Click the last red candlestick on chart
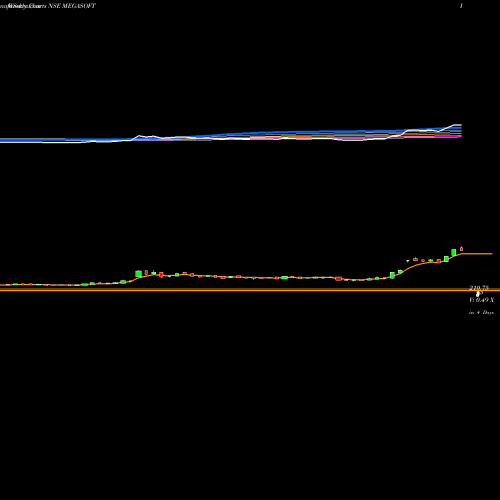The image size is (500, 500). pos(462,249)
